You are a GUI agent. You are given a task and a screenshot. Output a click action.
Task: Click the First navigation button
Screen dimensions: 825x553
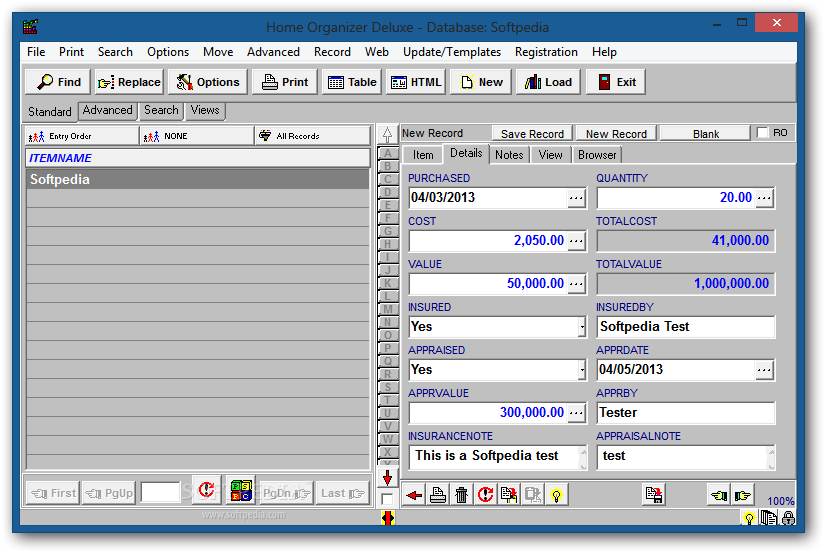coord(53,494)
